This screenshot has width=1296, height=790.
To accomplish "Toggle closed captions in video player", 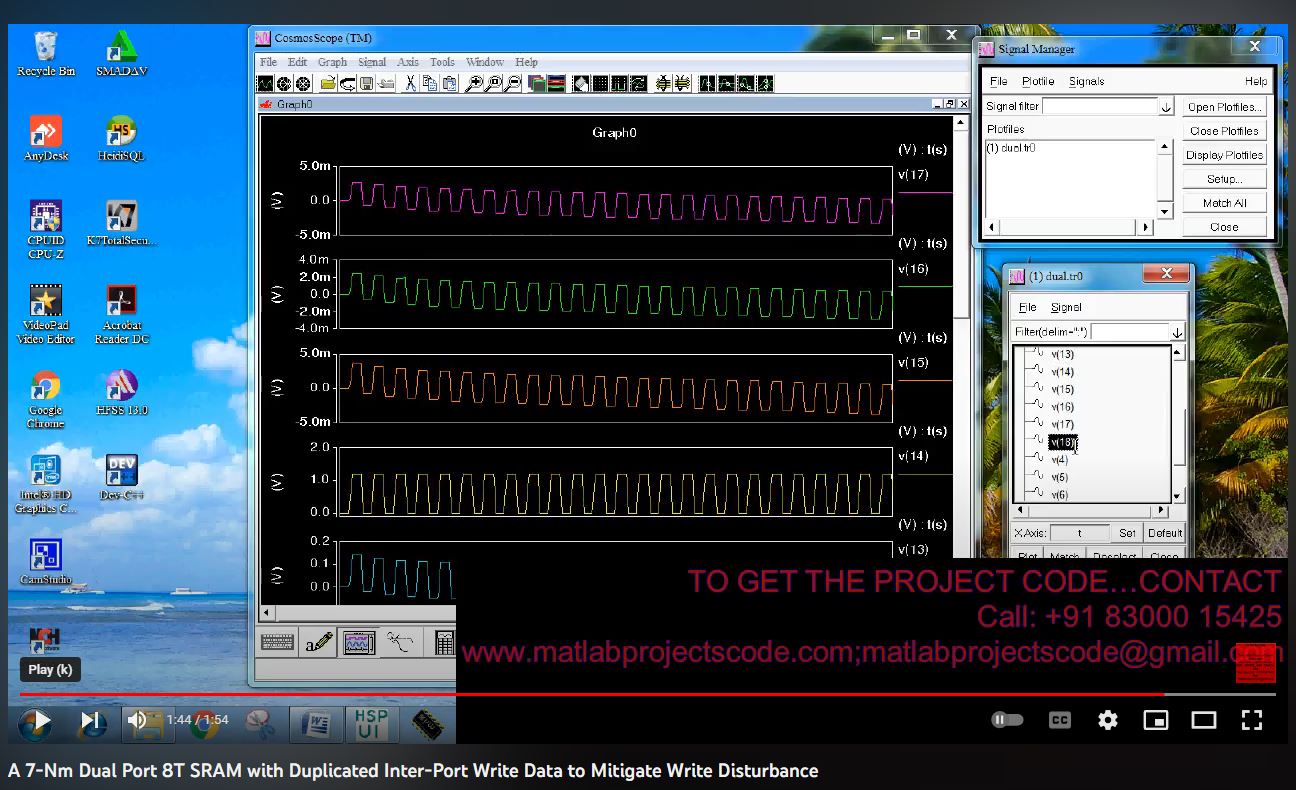I will (1059, 720).
